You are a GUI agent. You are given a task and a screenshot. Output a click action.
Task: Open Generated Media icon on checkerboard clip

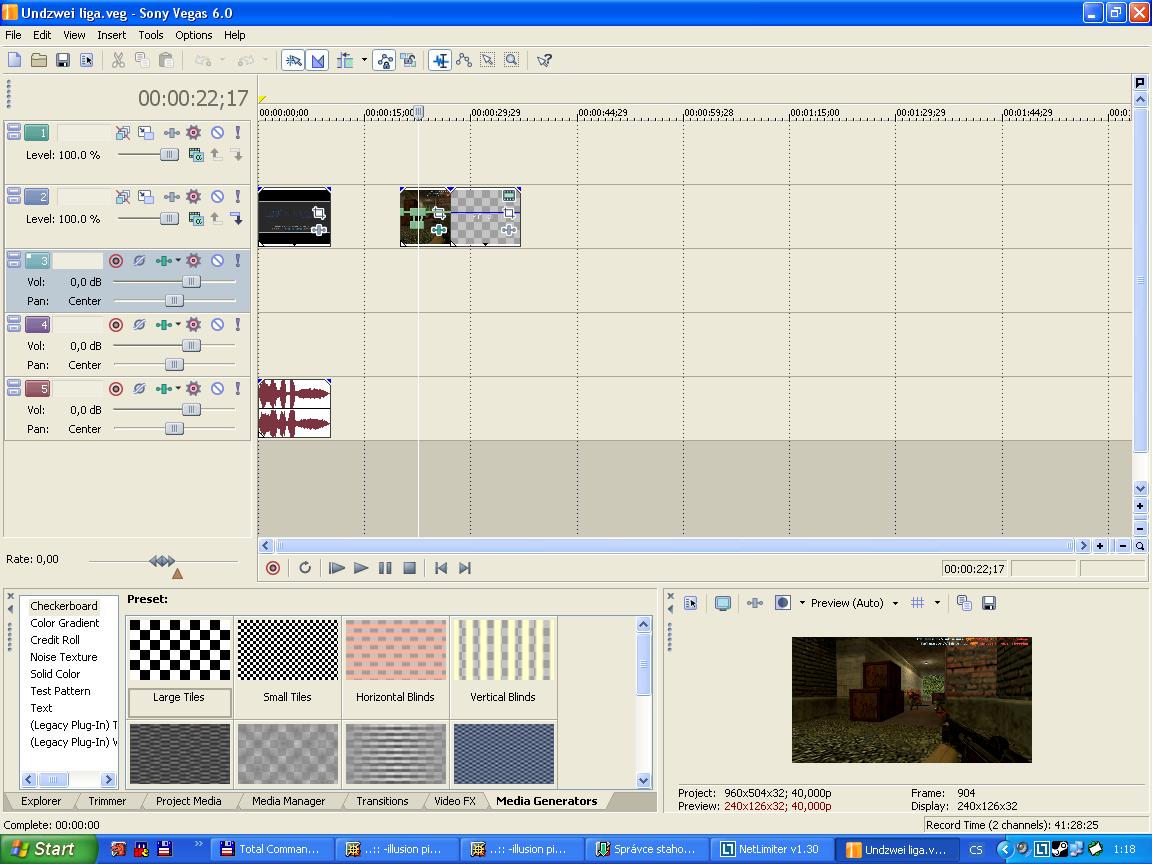(508, 195)
